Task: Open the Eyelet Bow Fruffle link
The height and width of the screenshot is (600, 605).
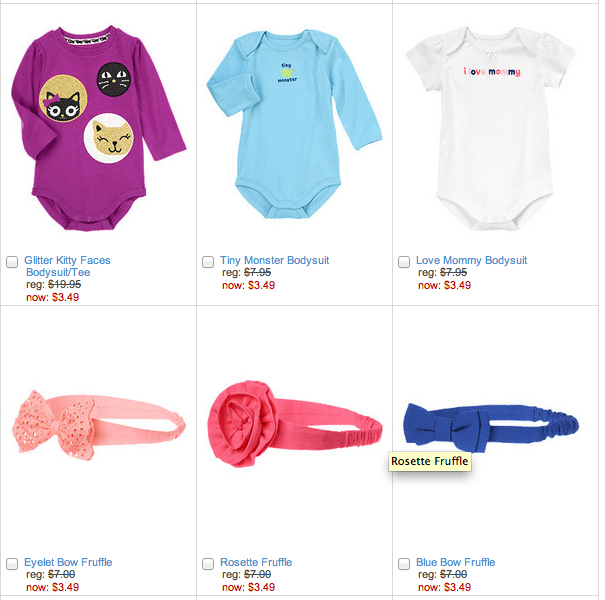Action: (x=68, y=562)
